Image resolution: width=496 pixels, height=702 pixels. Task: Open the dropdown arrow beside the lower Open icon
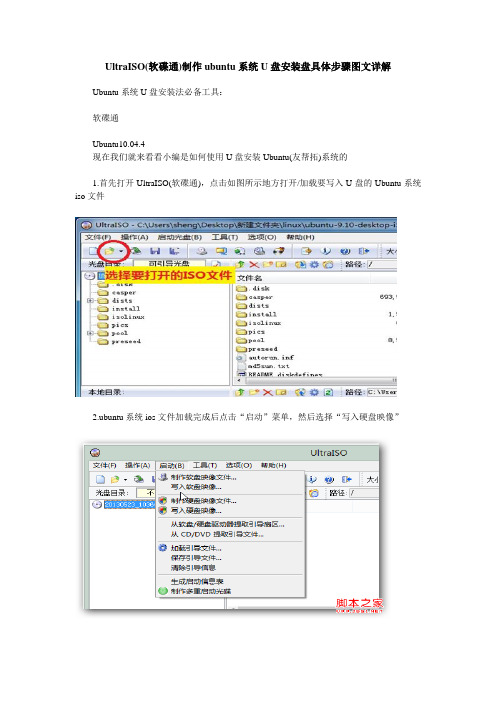[x=125, y=480]
